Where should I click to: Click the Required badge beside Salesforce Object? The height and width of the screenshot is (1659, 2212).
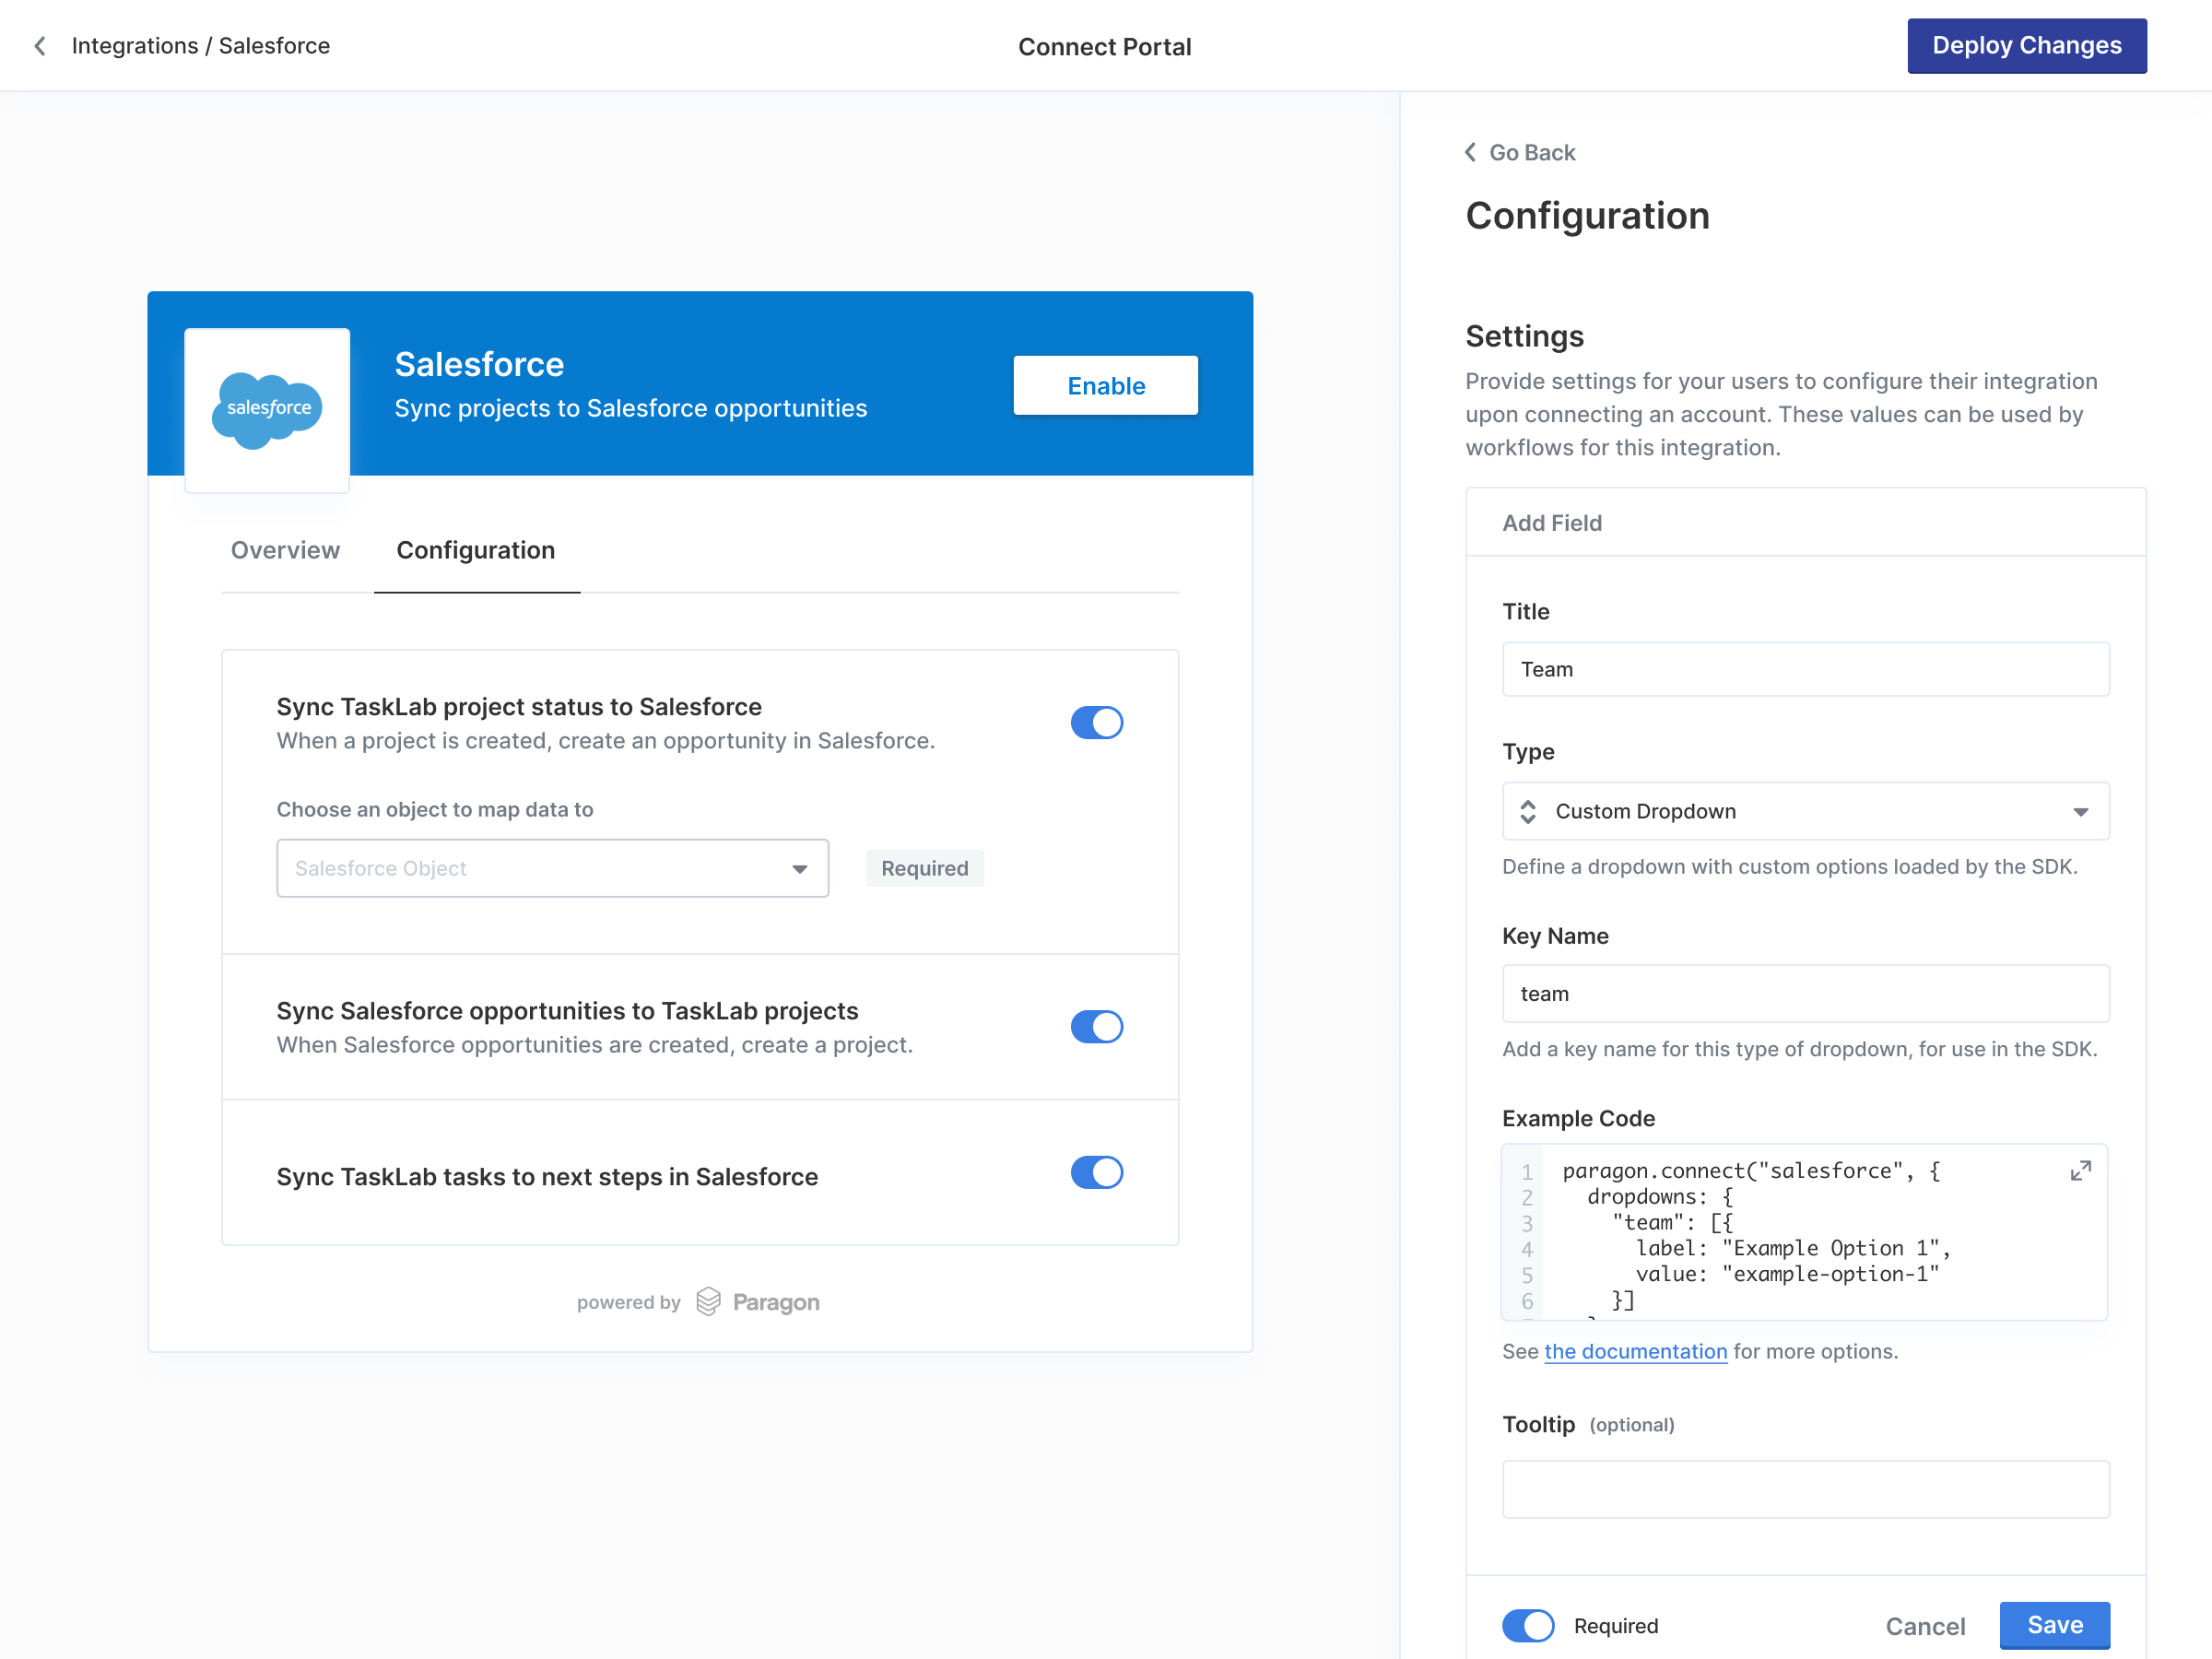click(924, 868)
